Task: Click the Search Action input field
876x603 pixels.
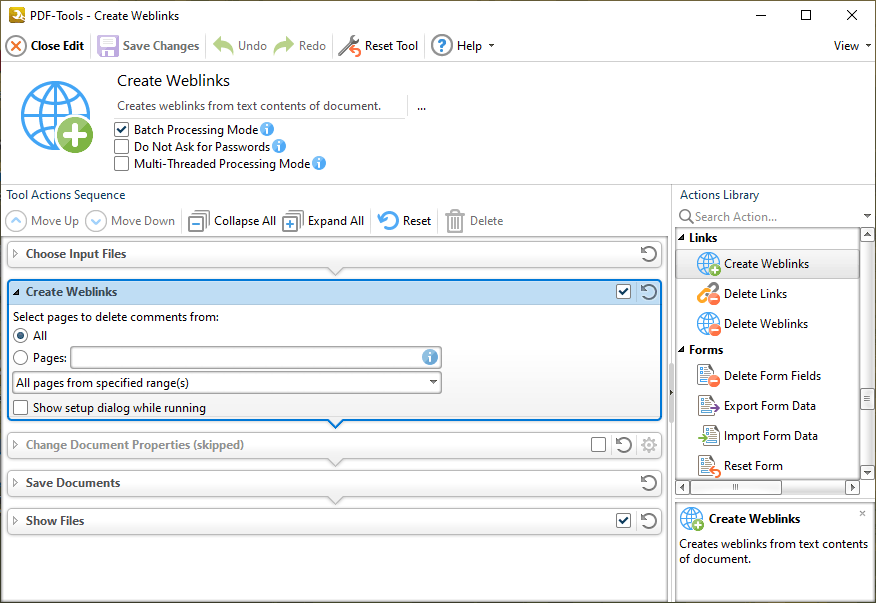Action: [772, 217]
